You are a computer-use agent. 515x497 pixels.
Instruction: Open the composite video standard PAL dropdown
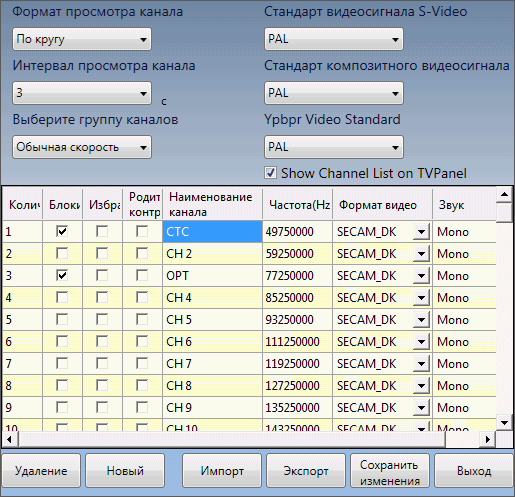click(x=334, y=93)
